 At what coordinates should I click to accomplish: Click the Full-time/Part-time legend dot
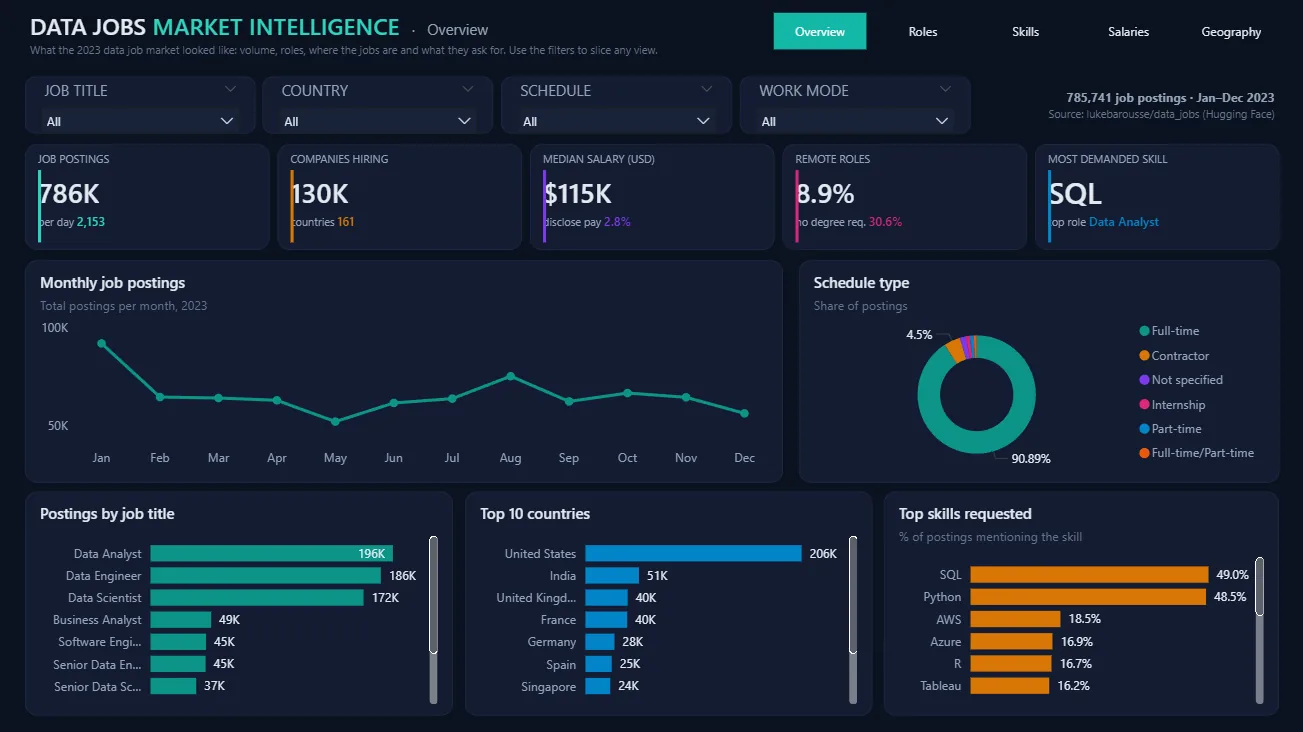click(1144, 453)
